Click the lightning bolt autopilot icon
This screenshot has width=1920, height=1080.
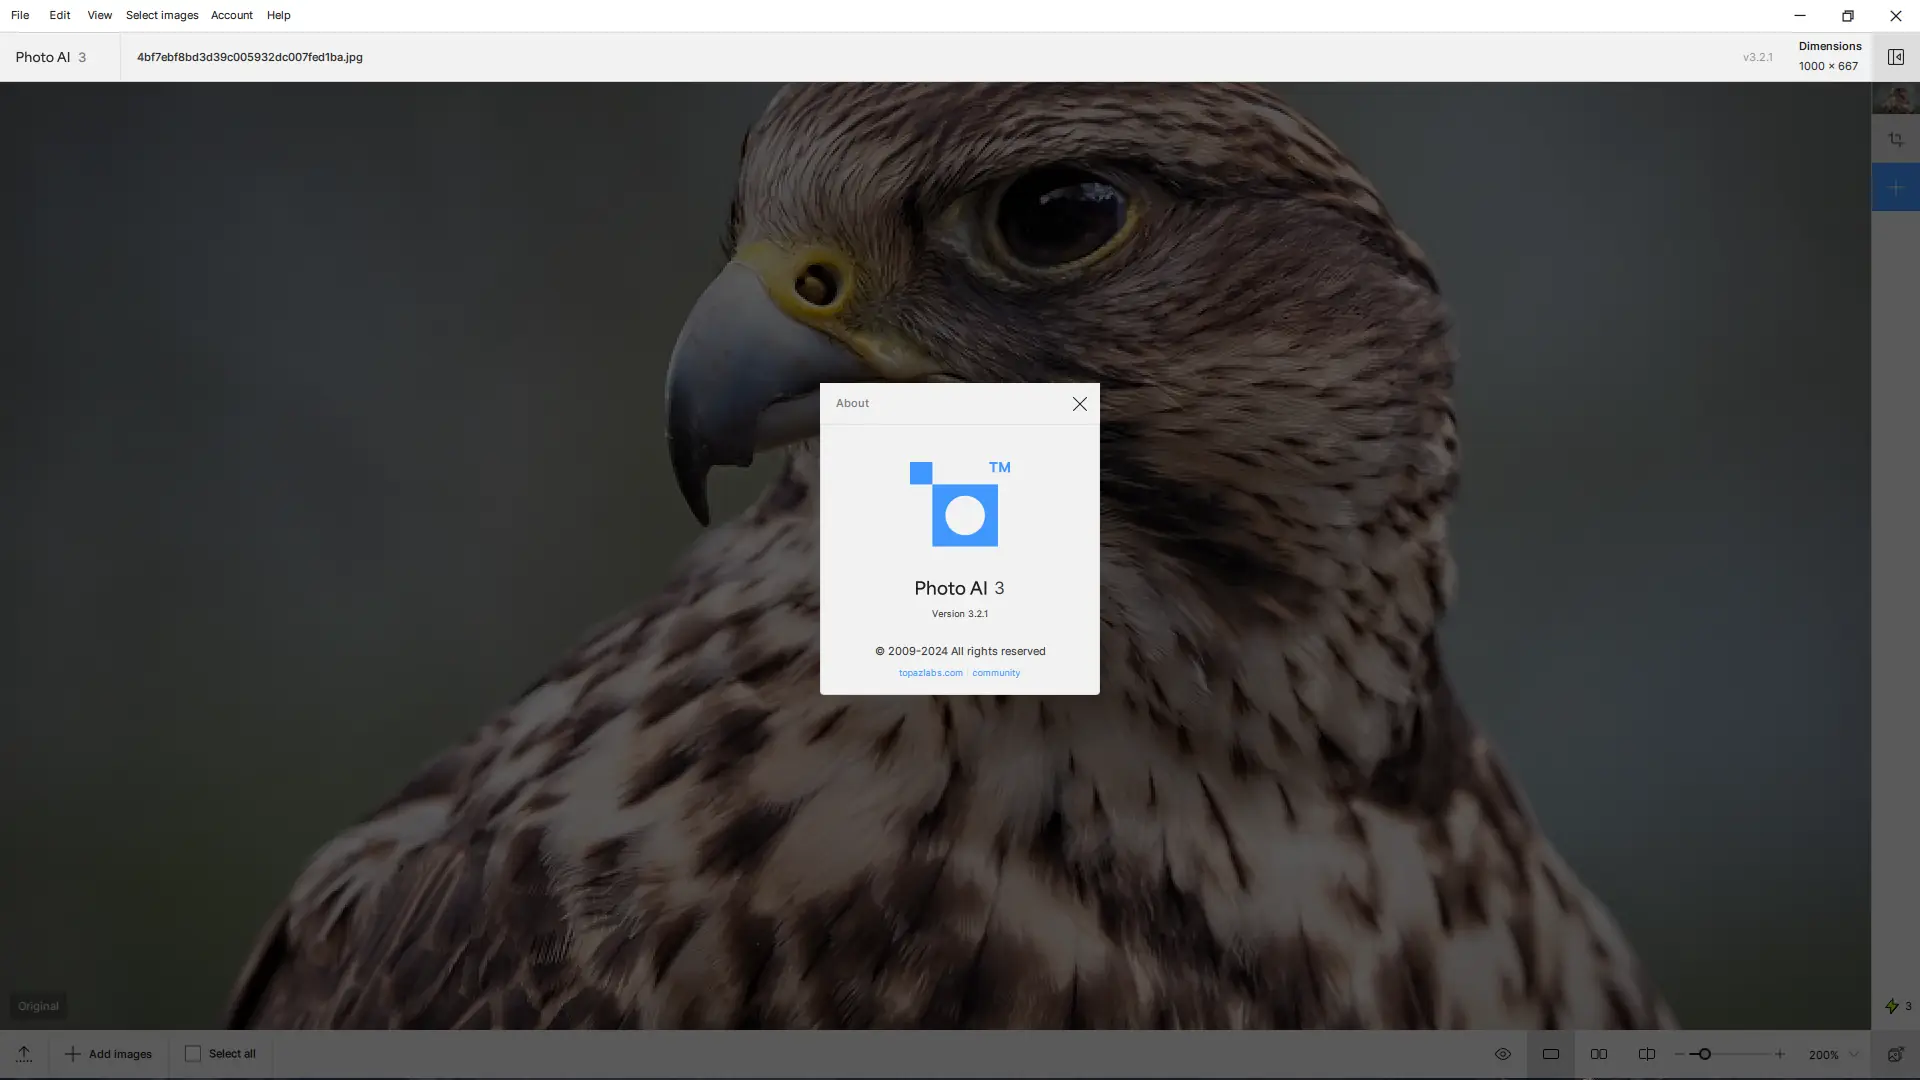pyautogui.click(x=1891, y=1006)
